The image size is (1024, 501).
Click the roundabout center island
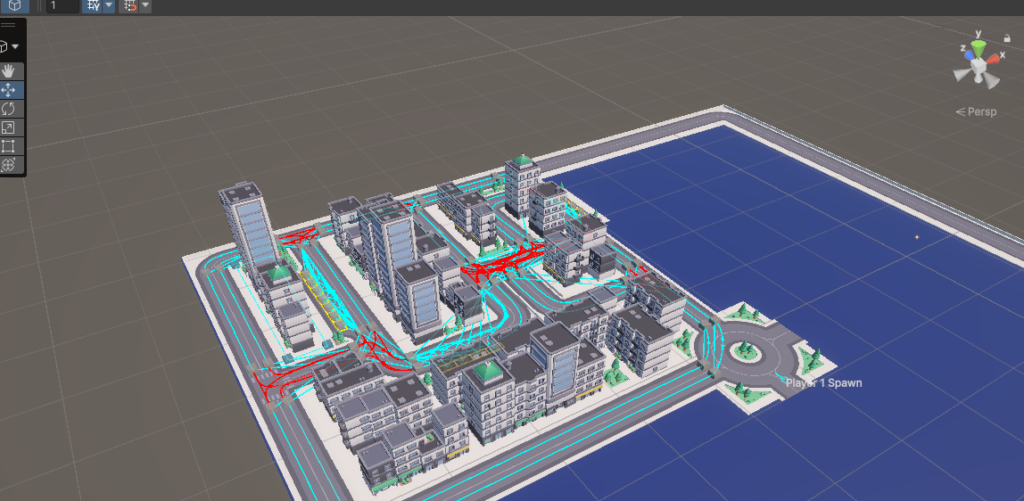[x=744, y=353]
